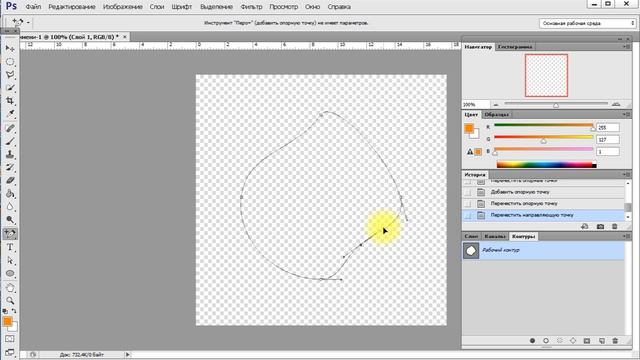This screenshot has width=640, height=360.
Task: Select the Clone Stamp tool
Action: (x=10, y=155)
